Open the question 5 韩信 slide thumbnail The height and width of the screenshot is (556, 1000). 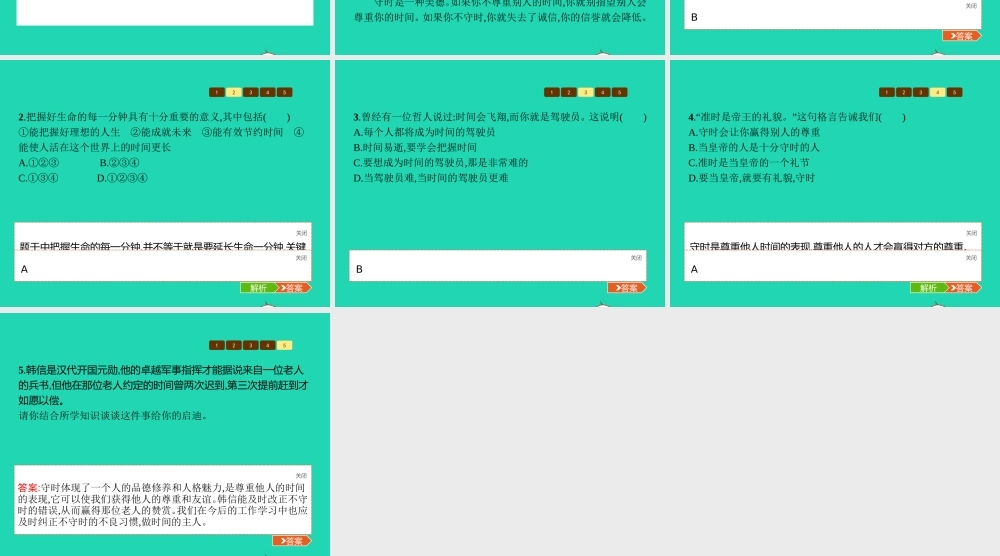165,434
